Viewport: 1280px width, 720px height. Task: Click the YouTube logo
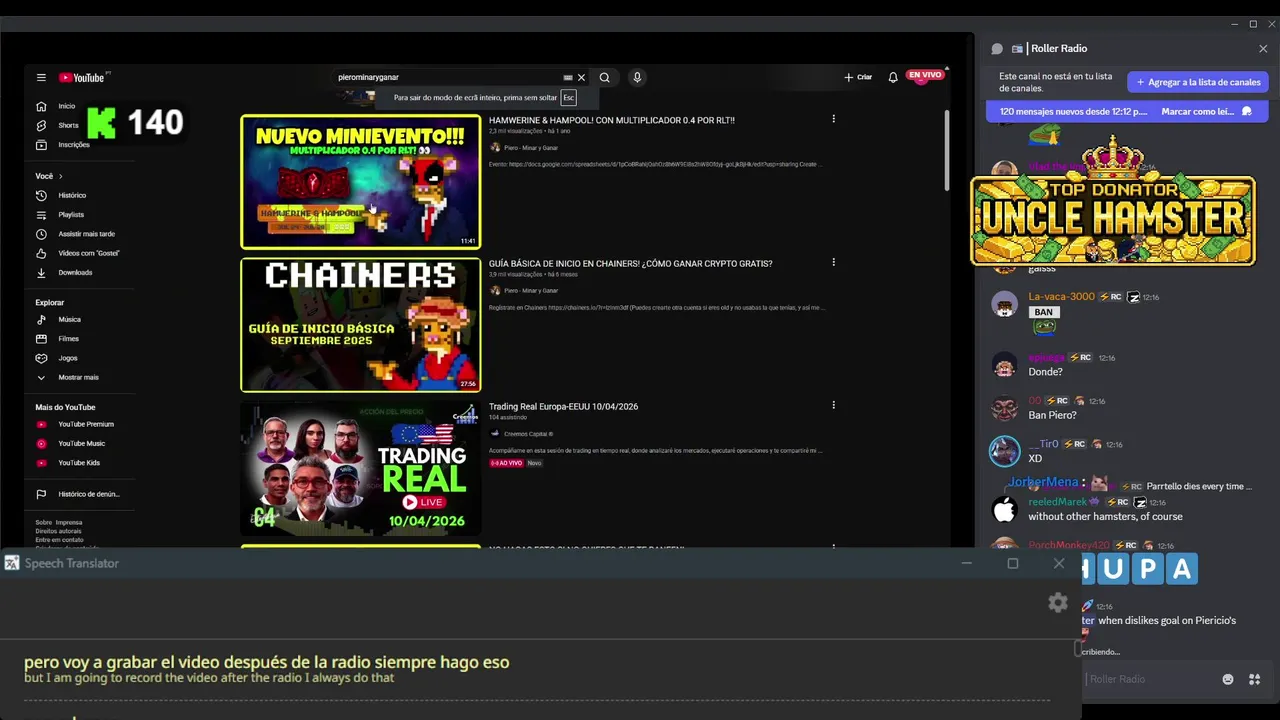coord(82,78)
